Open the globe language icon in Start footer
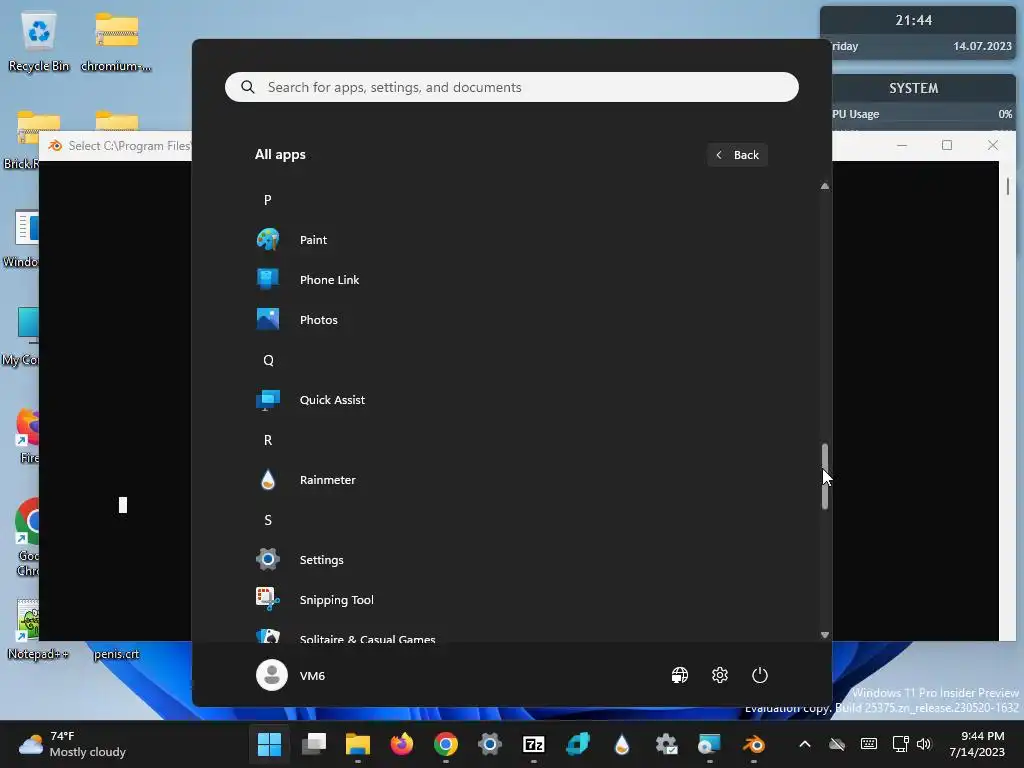The height and width of the screenshot is (768, 1024). [680, 675]
